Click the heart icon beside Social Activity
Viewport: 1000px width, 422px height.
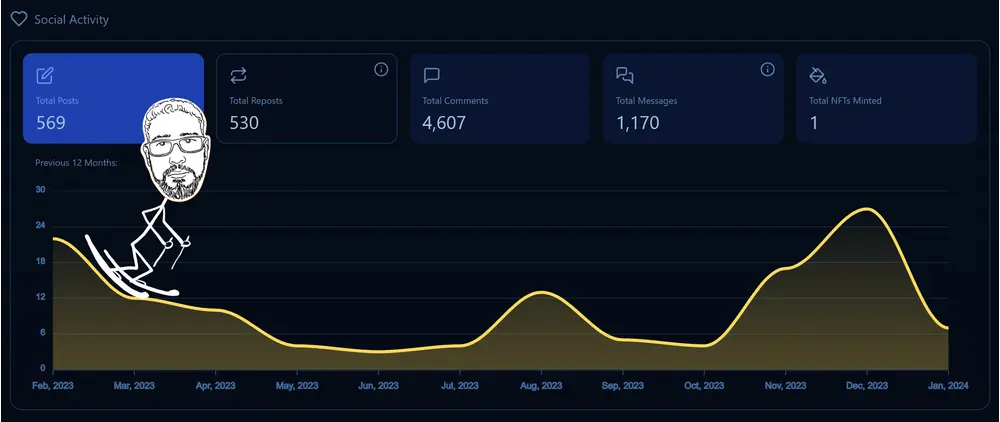pyautogui.click(x=18, y=19)
